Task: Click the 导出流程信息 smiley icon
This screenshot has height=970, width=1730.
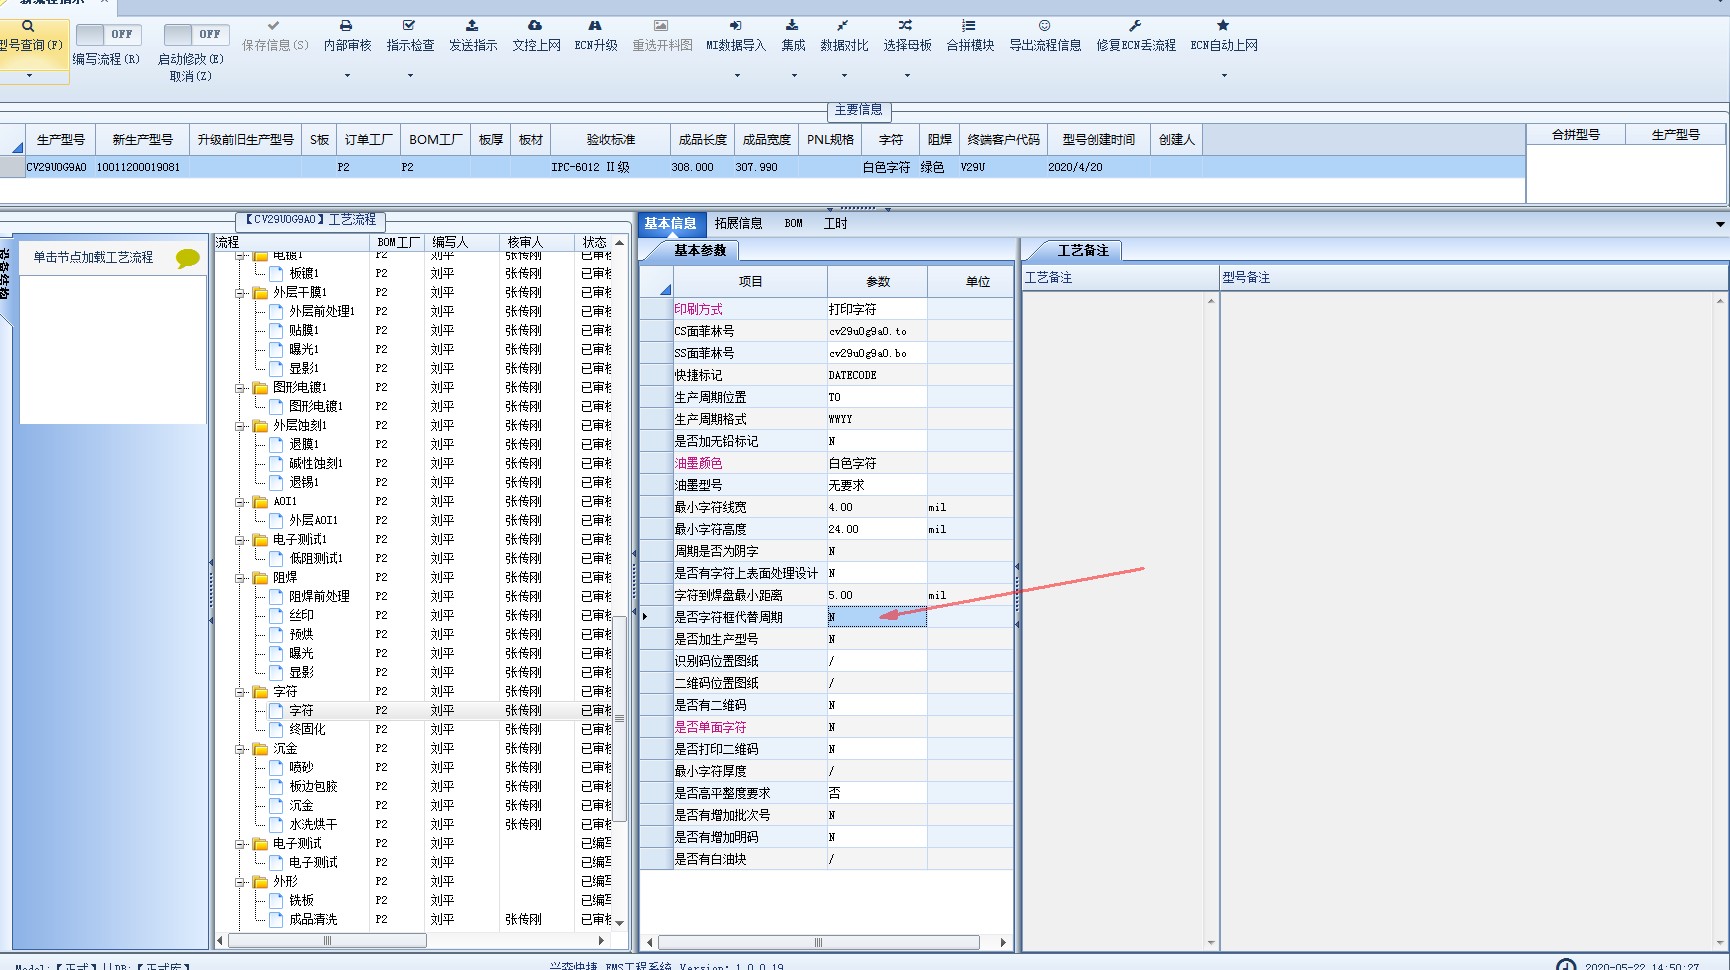Action: tap(1044, 25)
